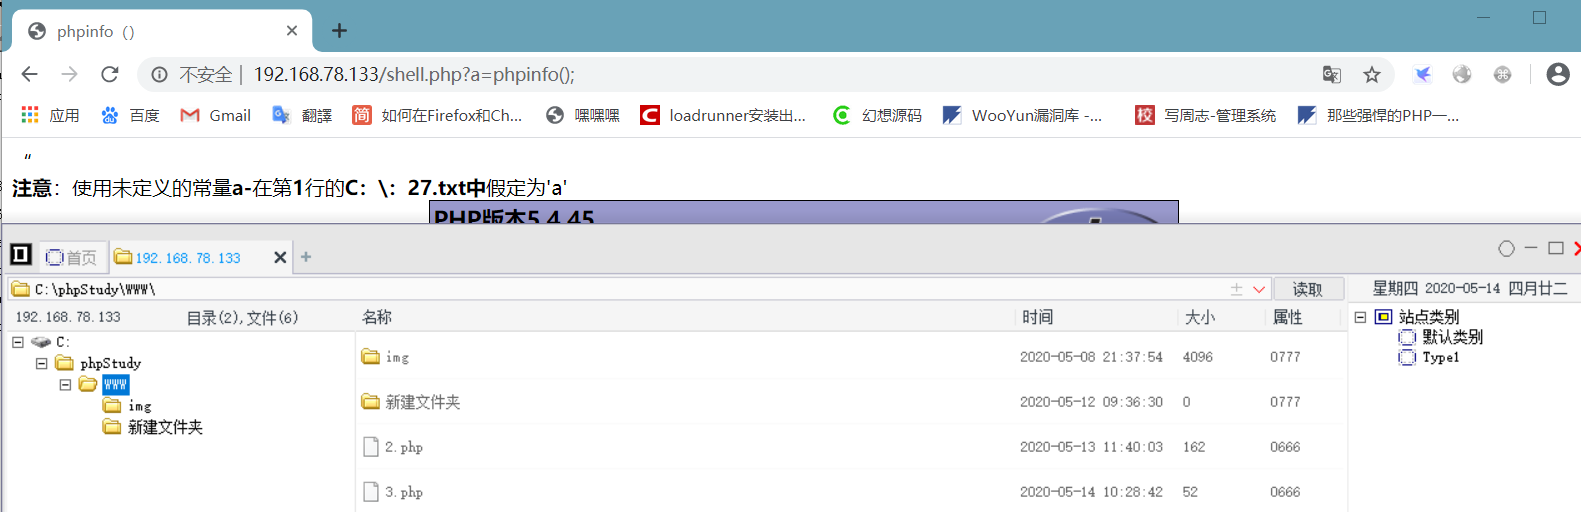Sort by the 时间 column header
Image resolution: width=1581 pixels, height=512 pixels.
(1037, 317)
